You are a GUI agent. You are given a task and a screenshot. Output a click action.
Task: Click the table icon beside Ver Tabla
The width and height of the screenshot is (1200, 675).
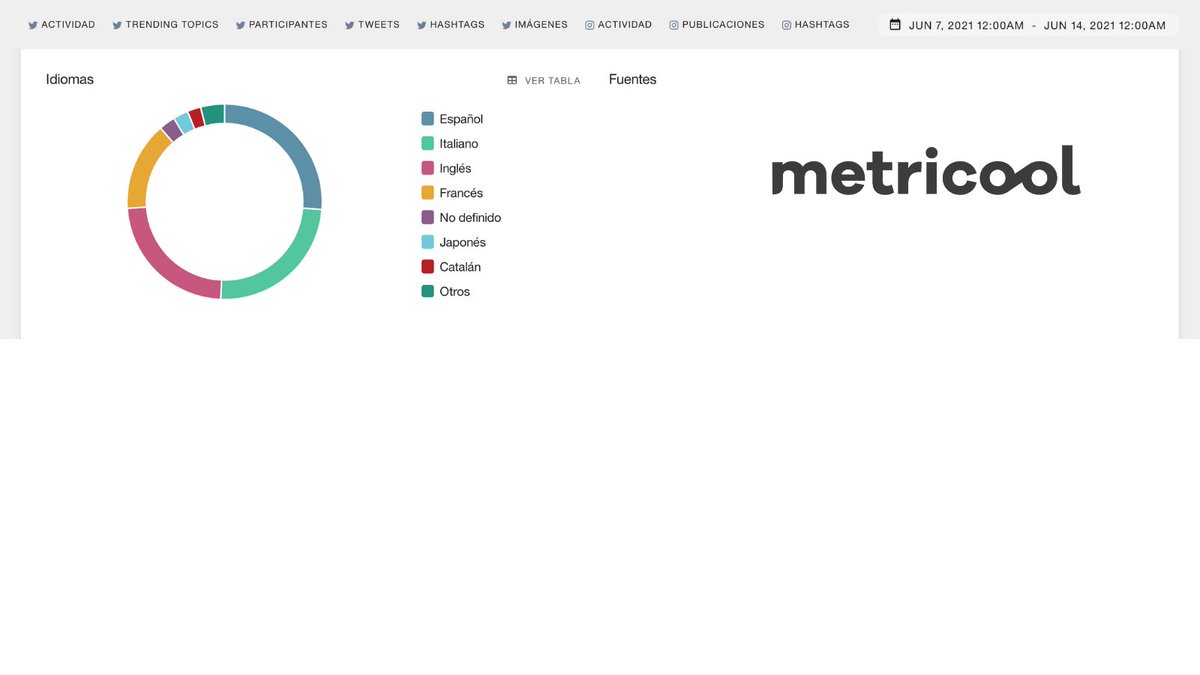coord(512,81)
